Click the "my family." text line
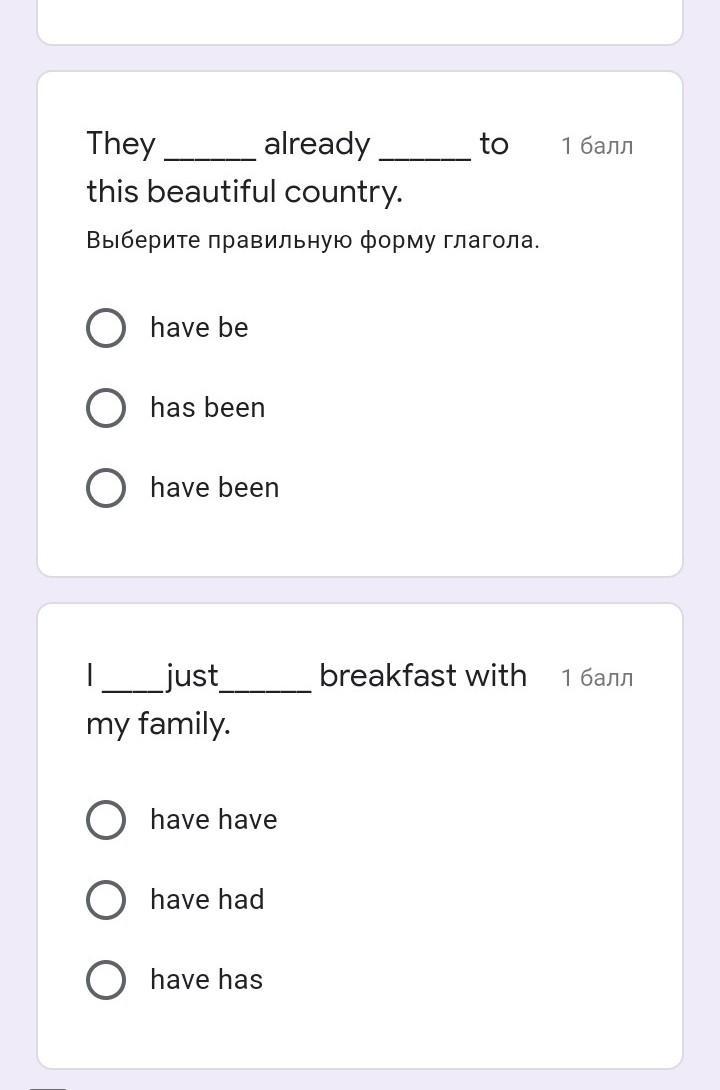The image size is (720, 1090). [x=158, y=724]
